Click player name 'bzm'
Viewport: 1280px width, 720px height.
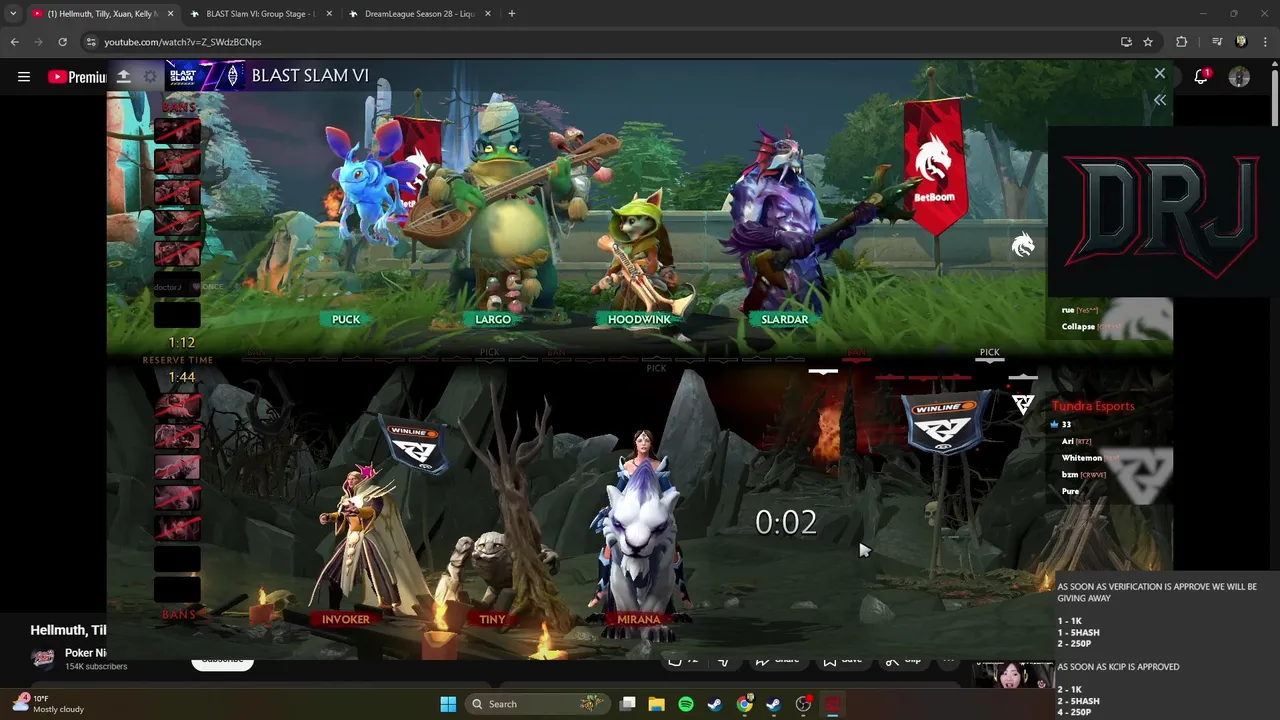coord(1070,474)
